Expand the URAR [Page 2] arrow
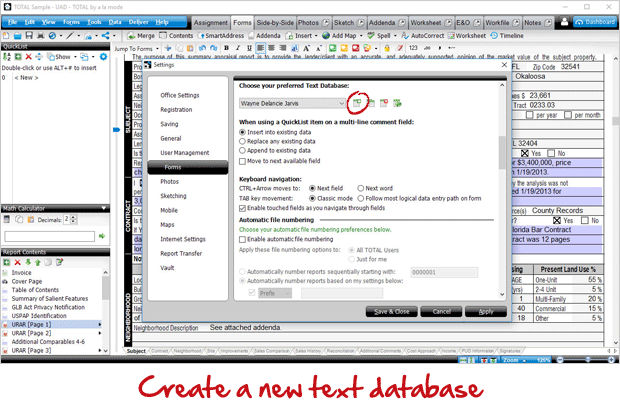This screenshot has width=620, height=410. coord(100,333)
